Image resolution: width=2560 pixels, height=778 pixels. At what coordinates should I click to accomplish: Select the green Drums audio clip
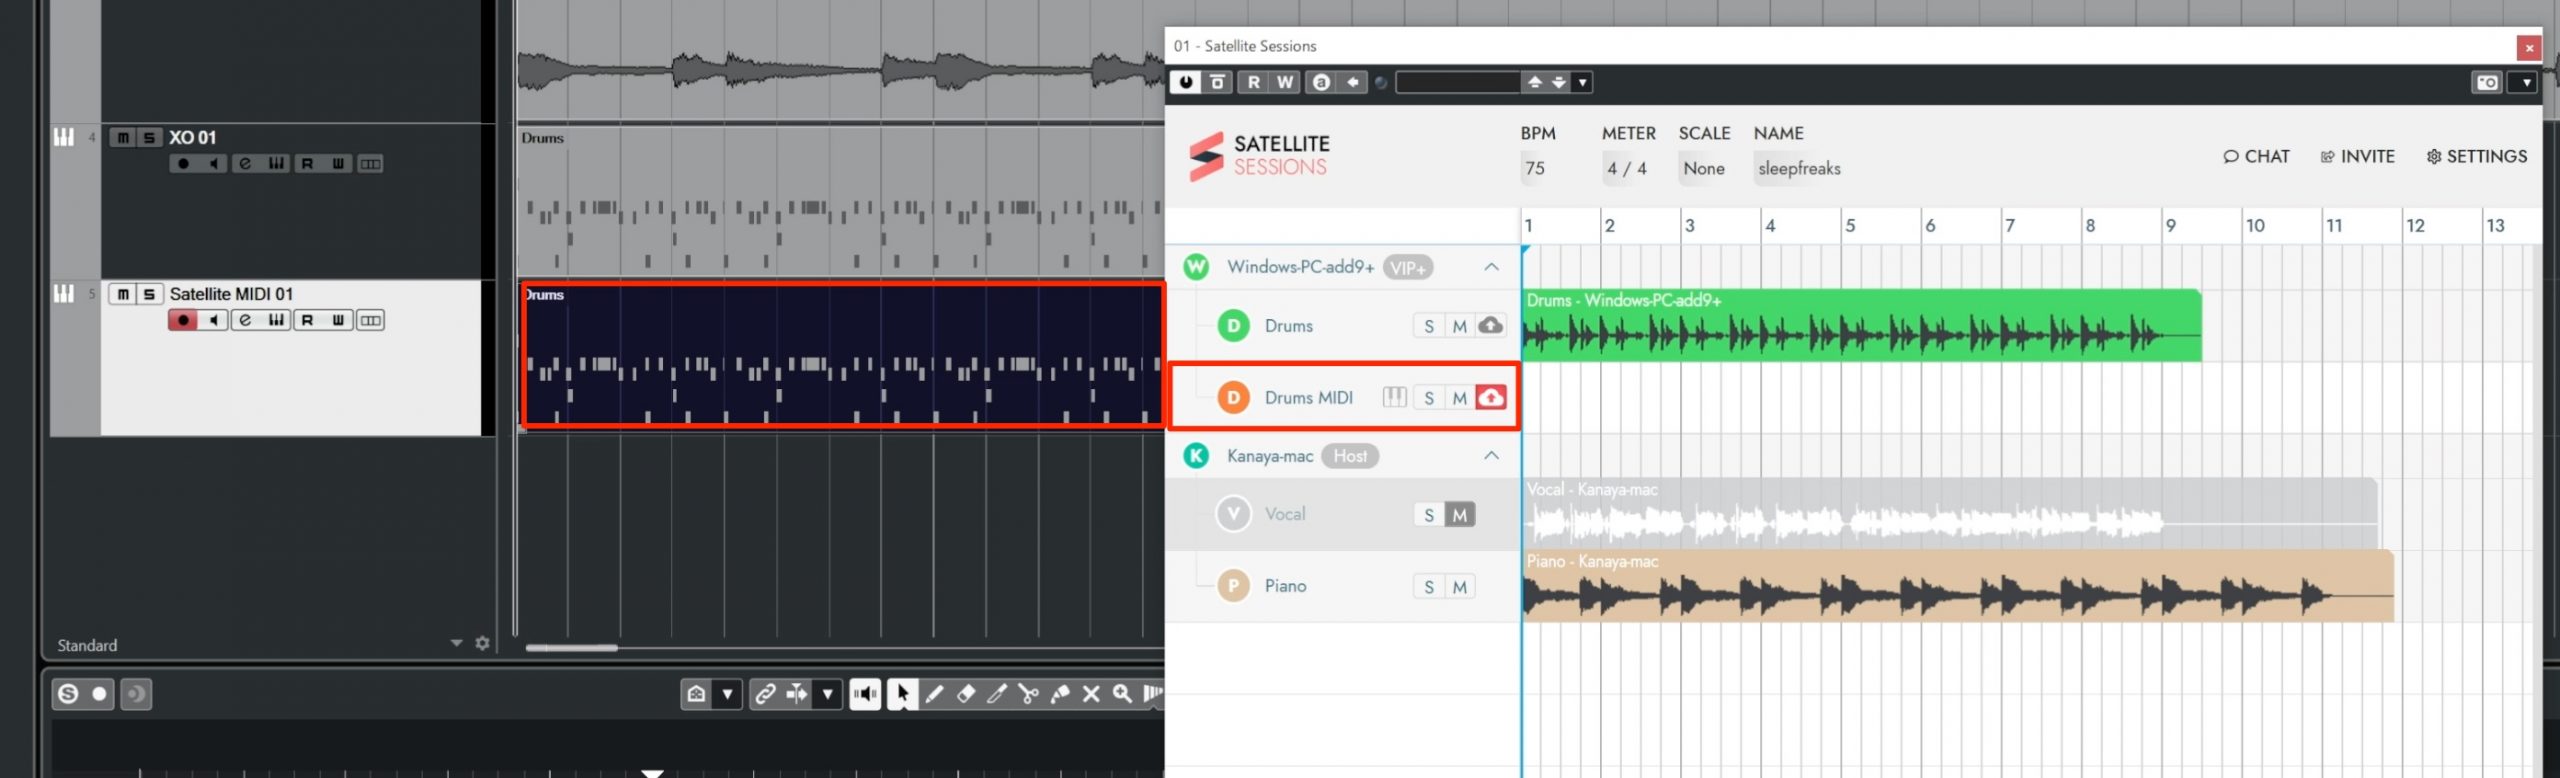click(1861, 326)
